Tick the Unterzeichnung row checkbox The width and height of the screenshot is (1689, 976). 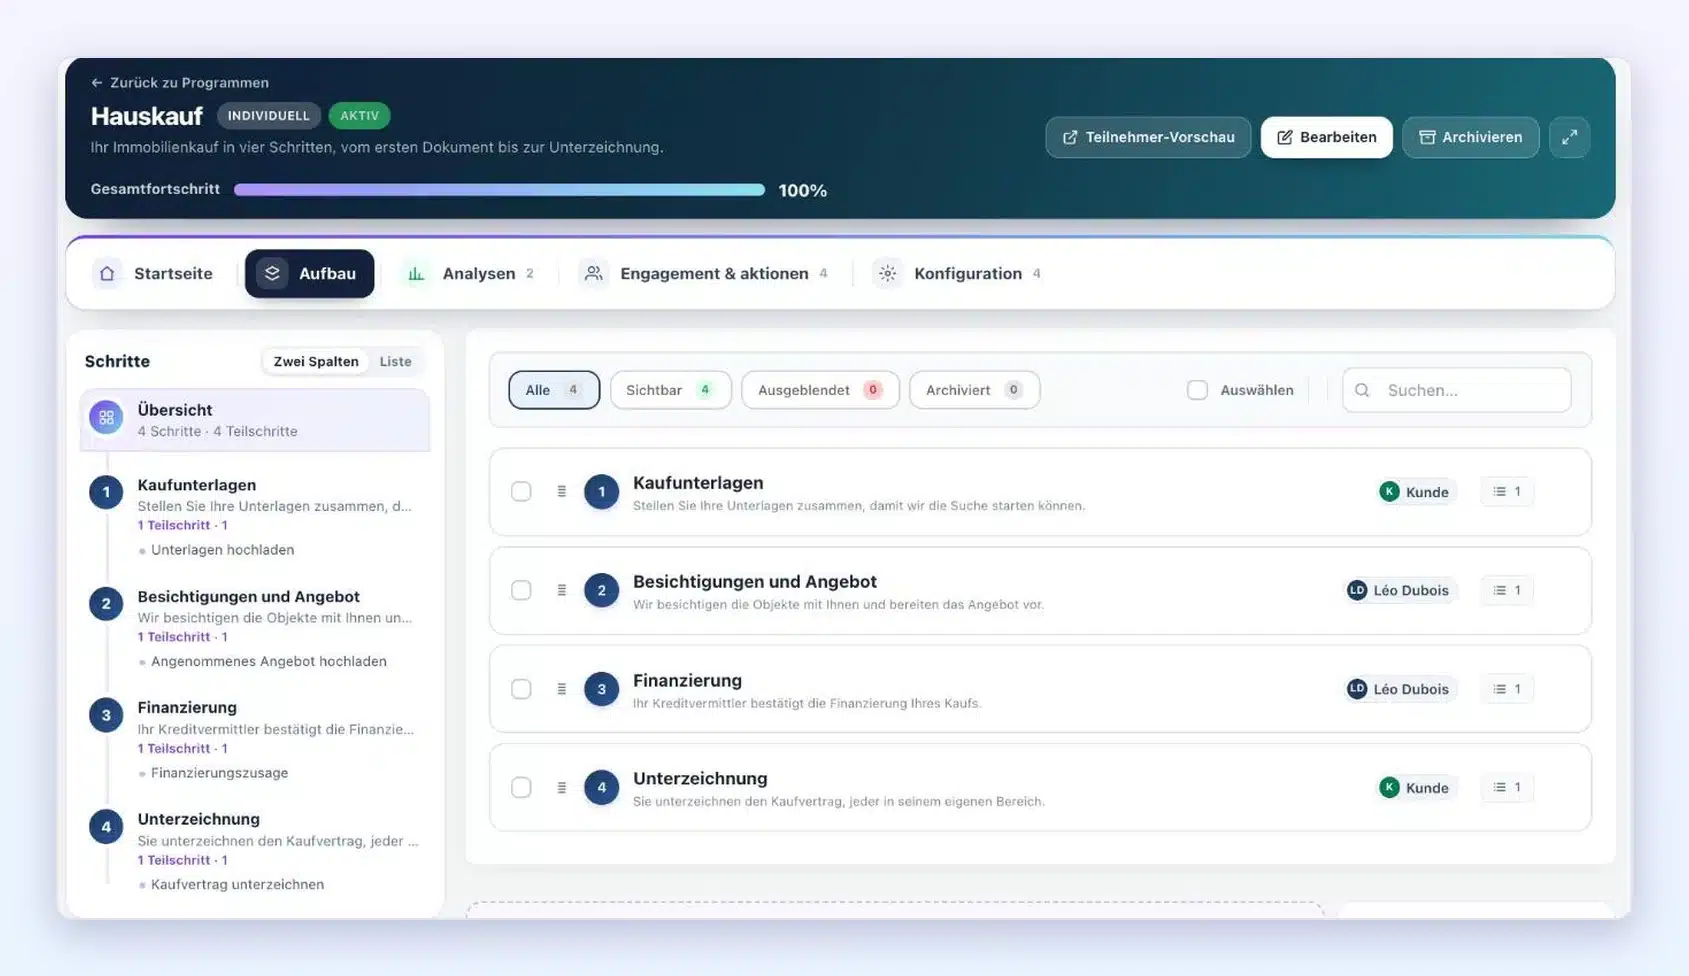(521, 787)
